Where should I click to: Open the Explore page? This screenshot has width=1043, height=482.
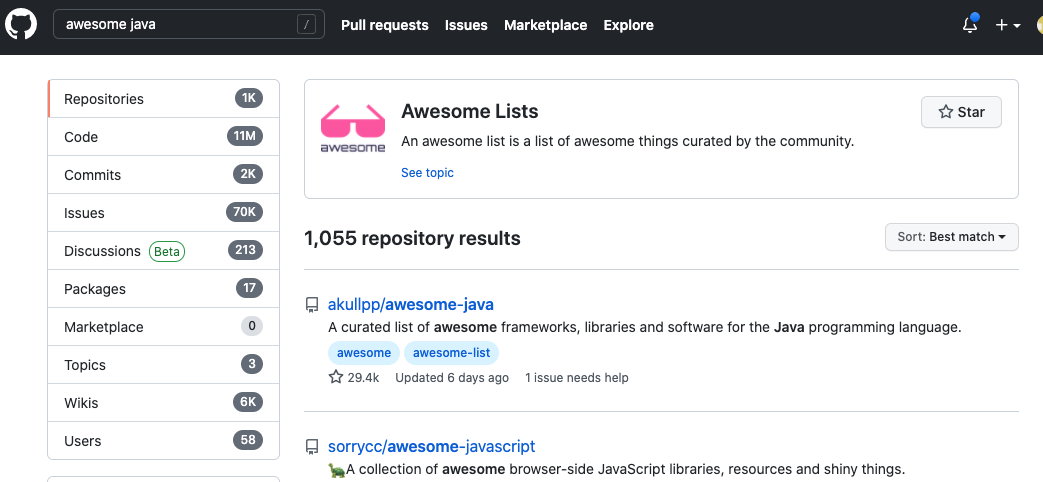629,25
